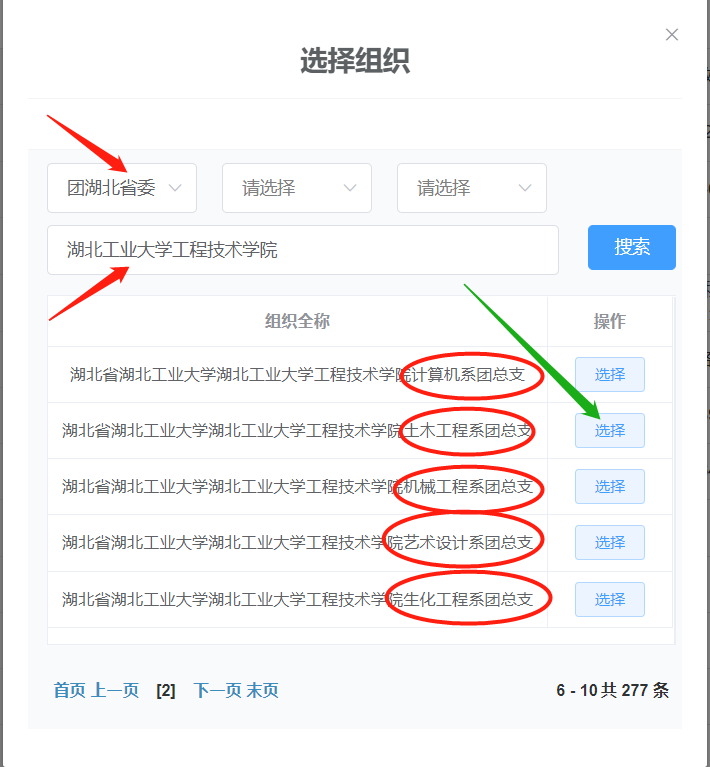This screenshot has width=710, height=767.
Task: Go to 下一页 of results
Action: pos(217,691)
